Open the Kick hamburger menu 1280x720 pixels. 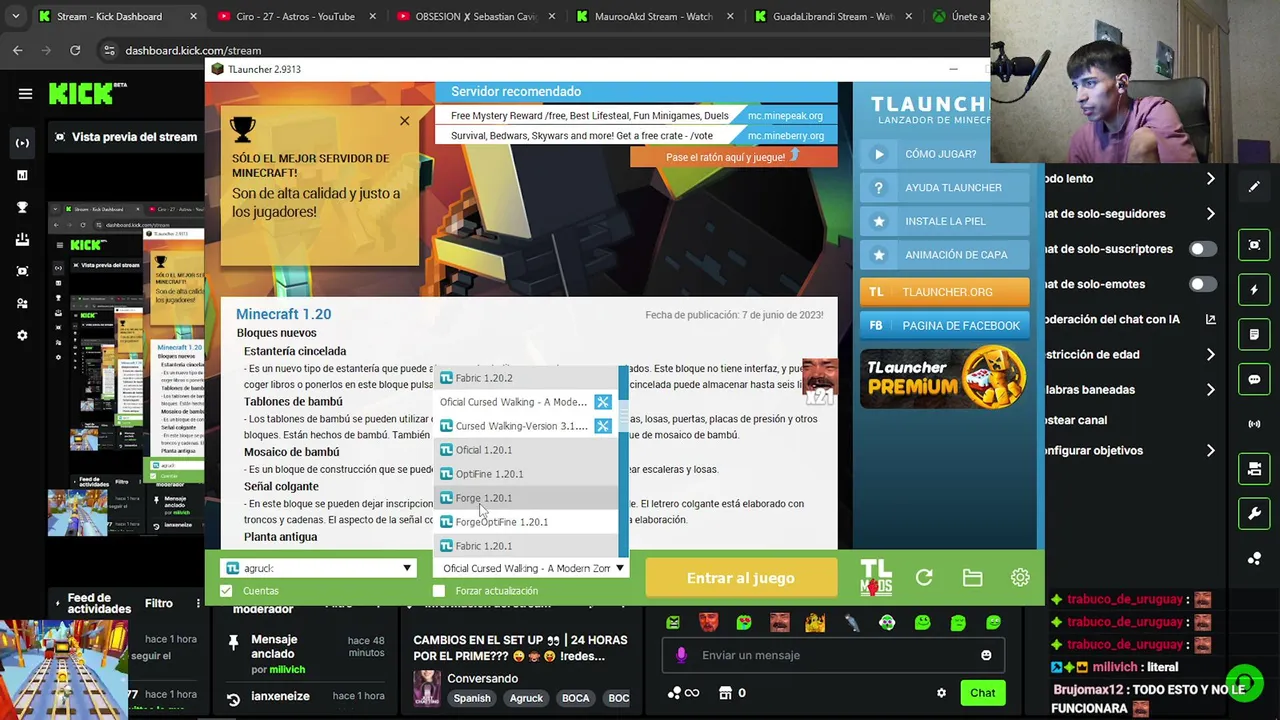click(25, 94)
